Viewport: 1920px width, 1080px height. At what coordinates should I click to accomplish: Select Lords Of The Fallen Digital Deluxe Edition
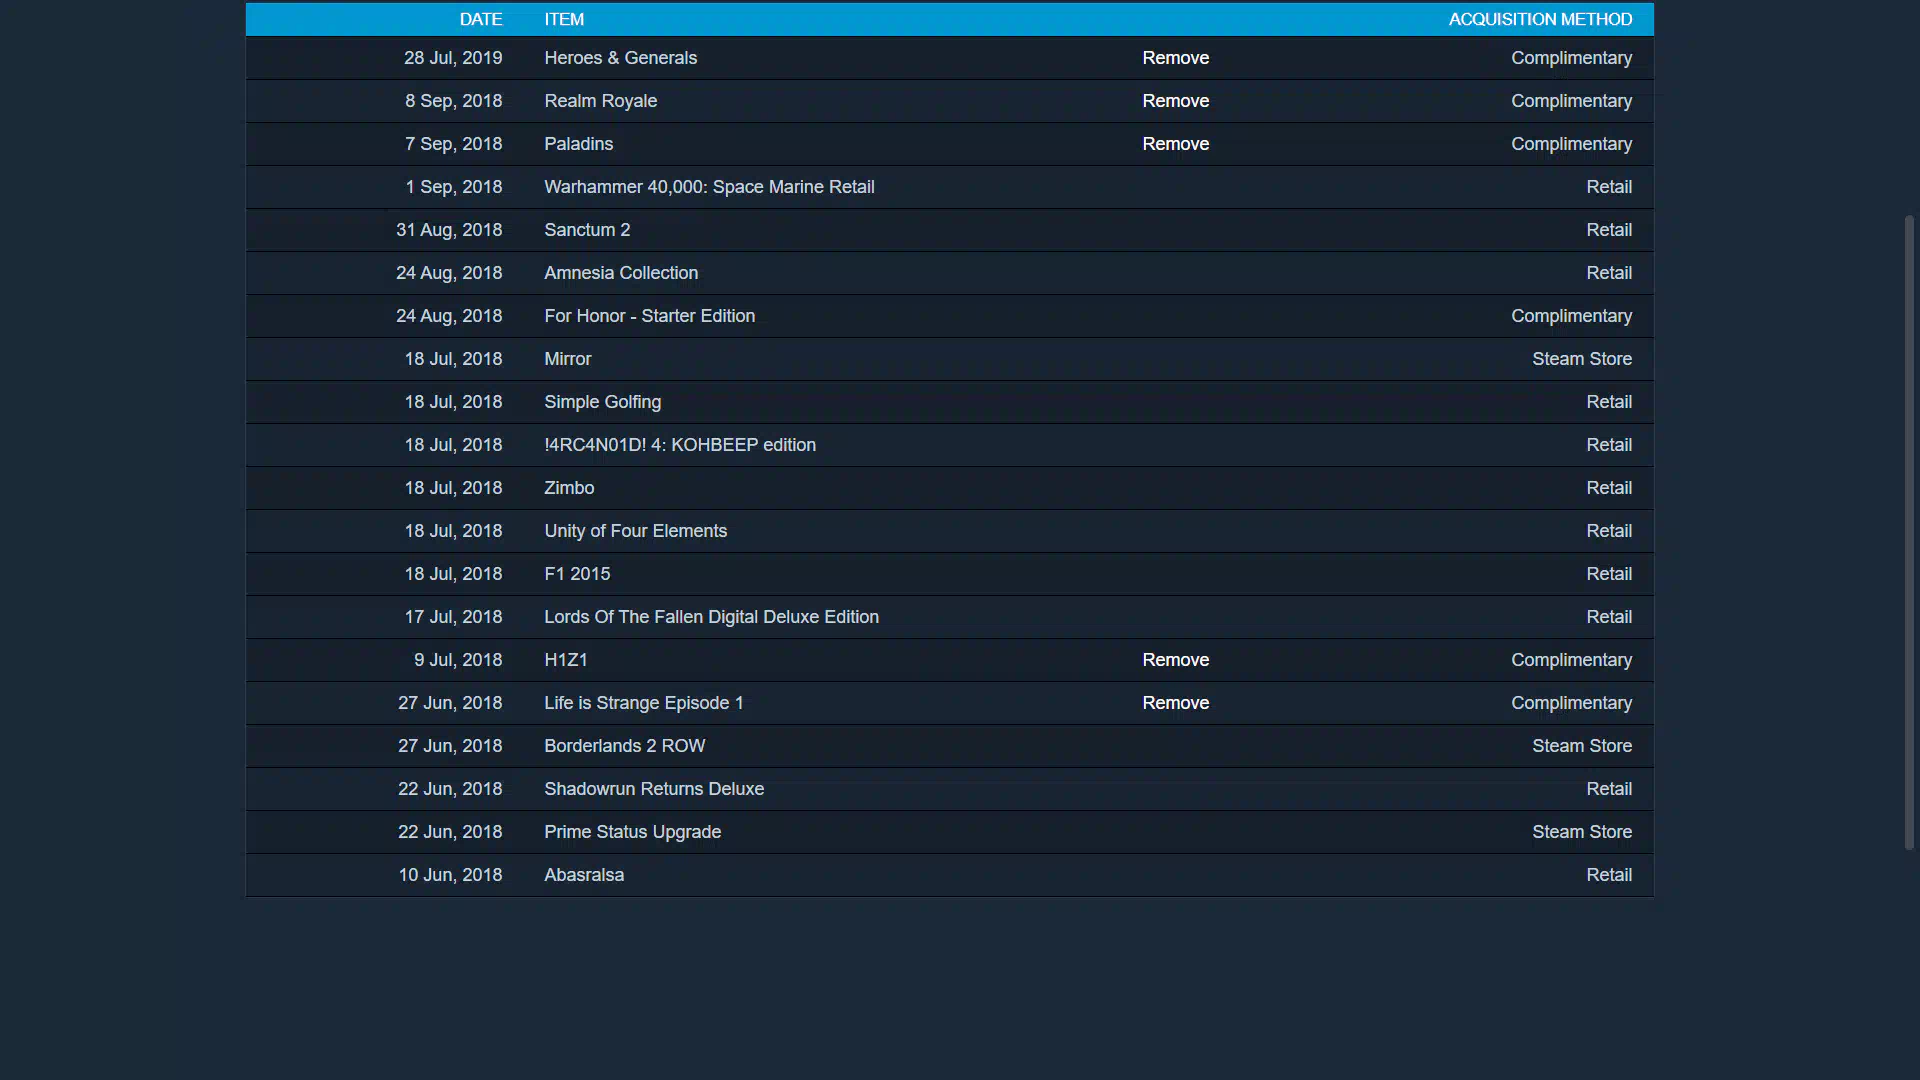[x=711, y=617]
